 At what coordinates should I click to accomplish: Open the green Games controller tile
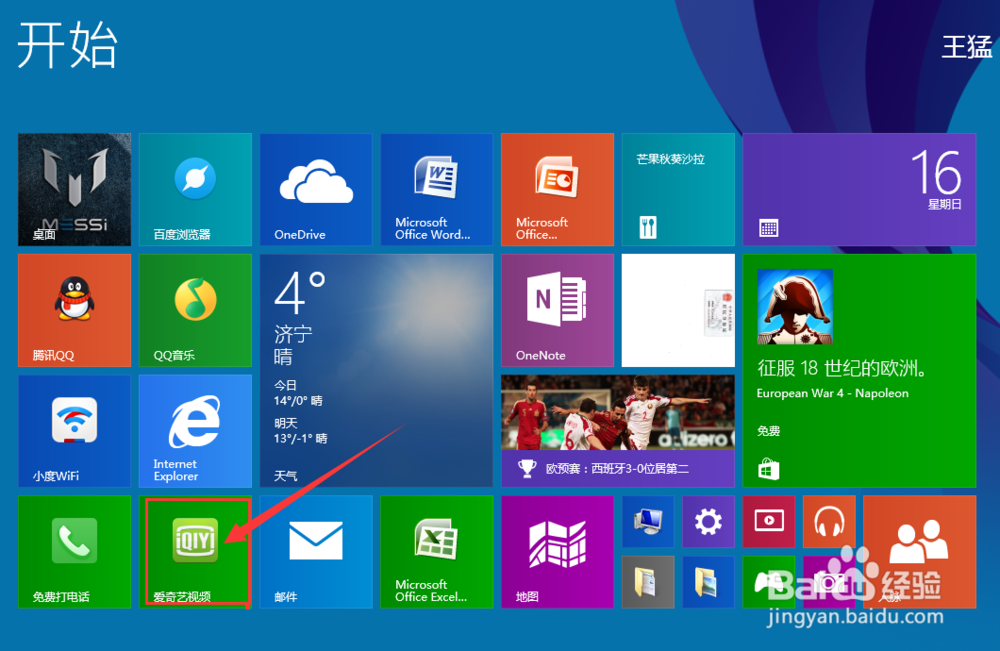[768, 582]
